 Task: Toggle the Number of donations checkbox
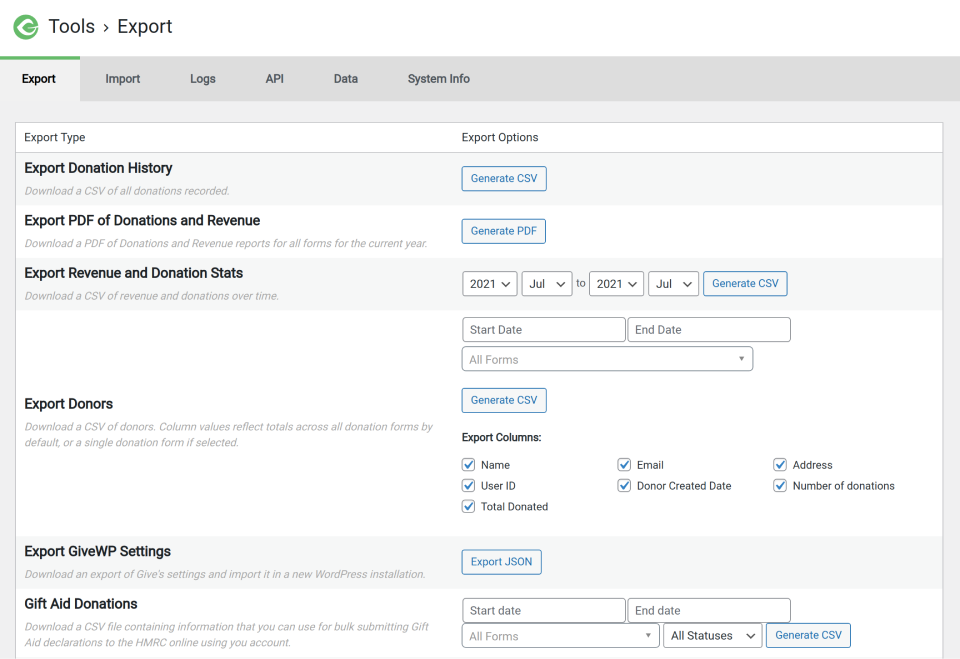780,486
